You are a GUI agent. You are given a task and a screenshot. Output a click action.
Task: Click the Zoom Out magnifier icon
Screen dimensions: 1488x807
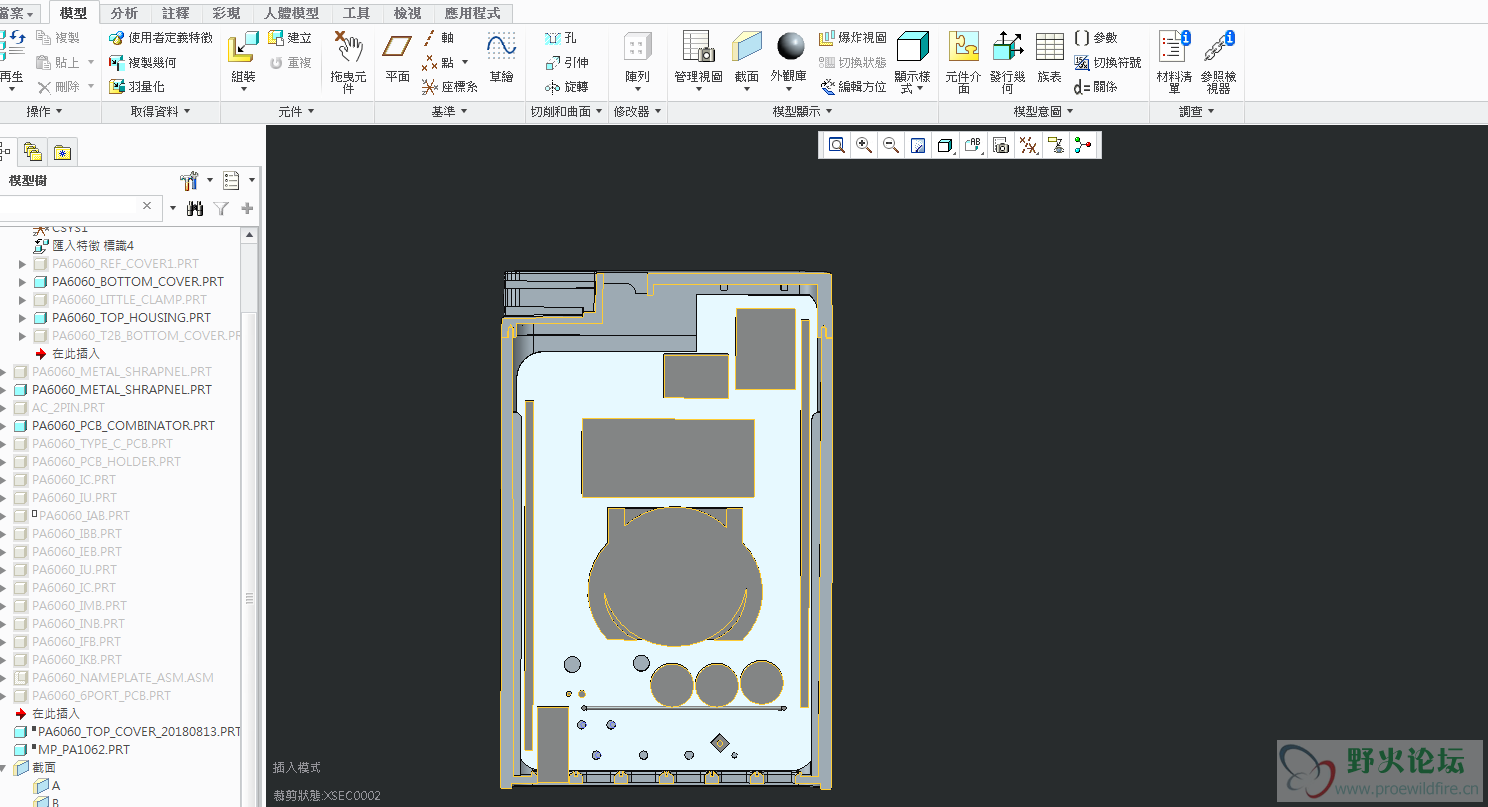[x=891, y=146]
